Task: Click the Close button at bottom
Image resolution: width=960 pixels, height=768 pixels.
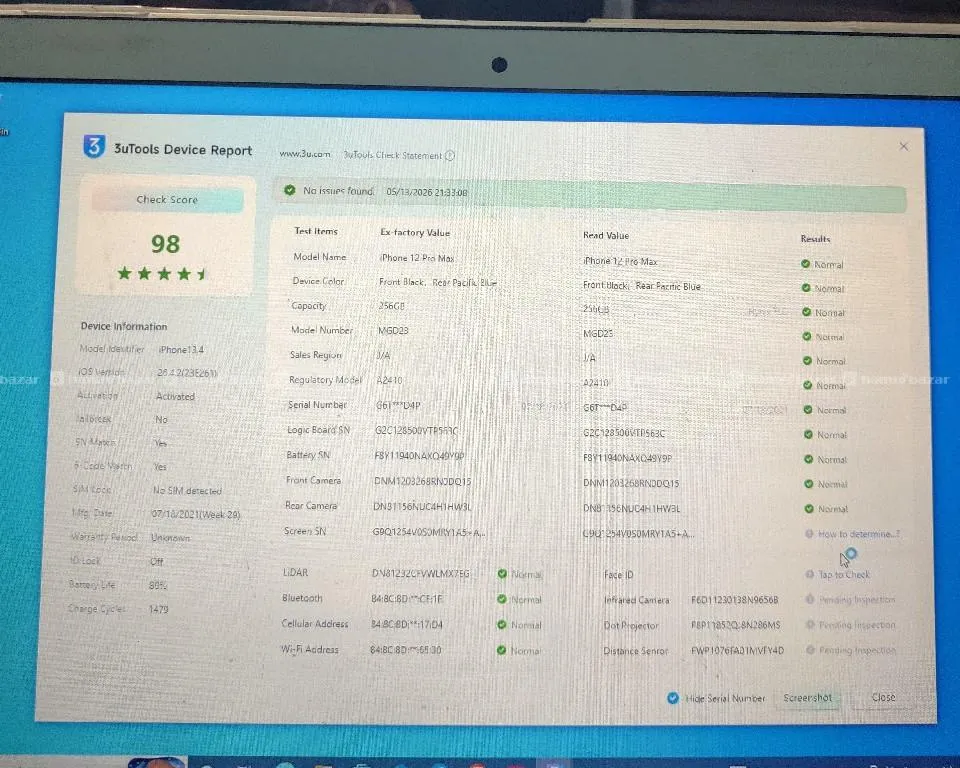Action: coord(883,697)
